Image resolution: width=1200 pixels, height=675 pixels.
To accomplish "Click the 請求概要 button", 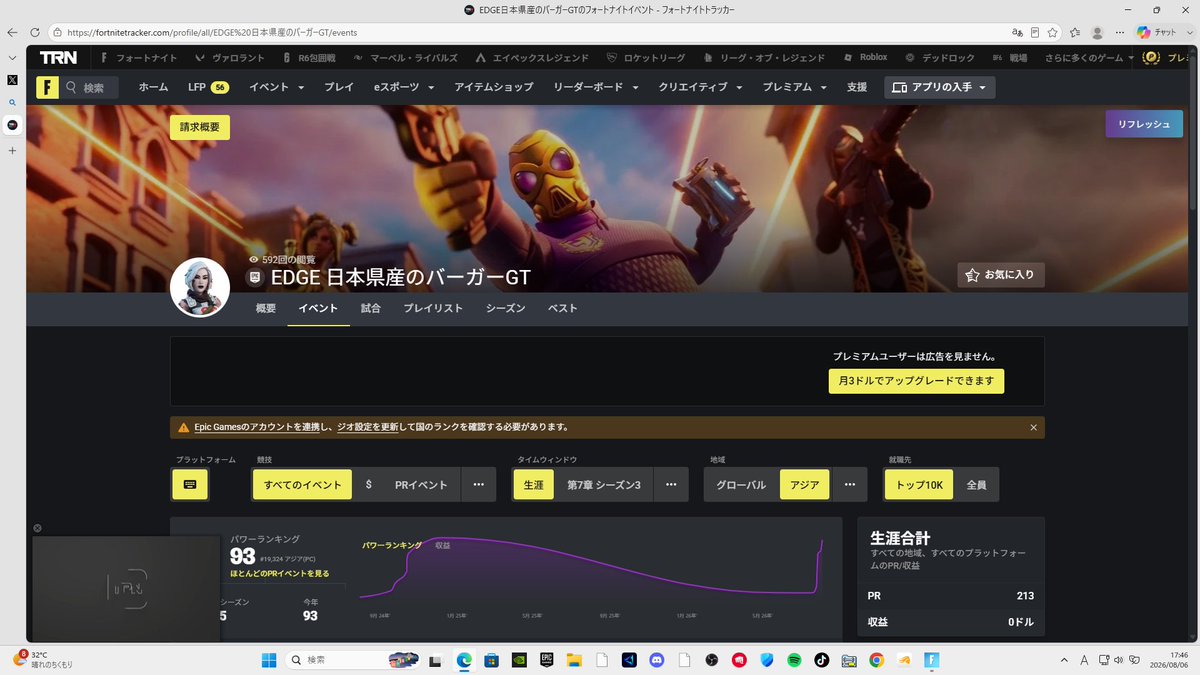I will [200, 128].
